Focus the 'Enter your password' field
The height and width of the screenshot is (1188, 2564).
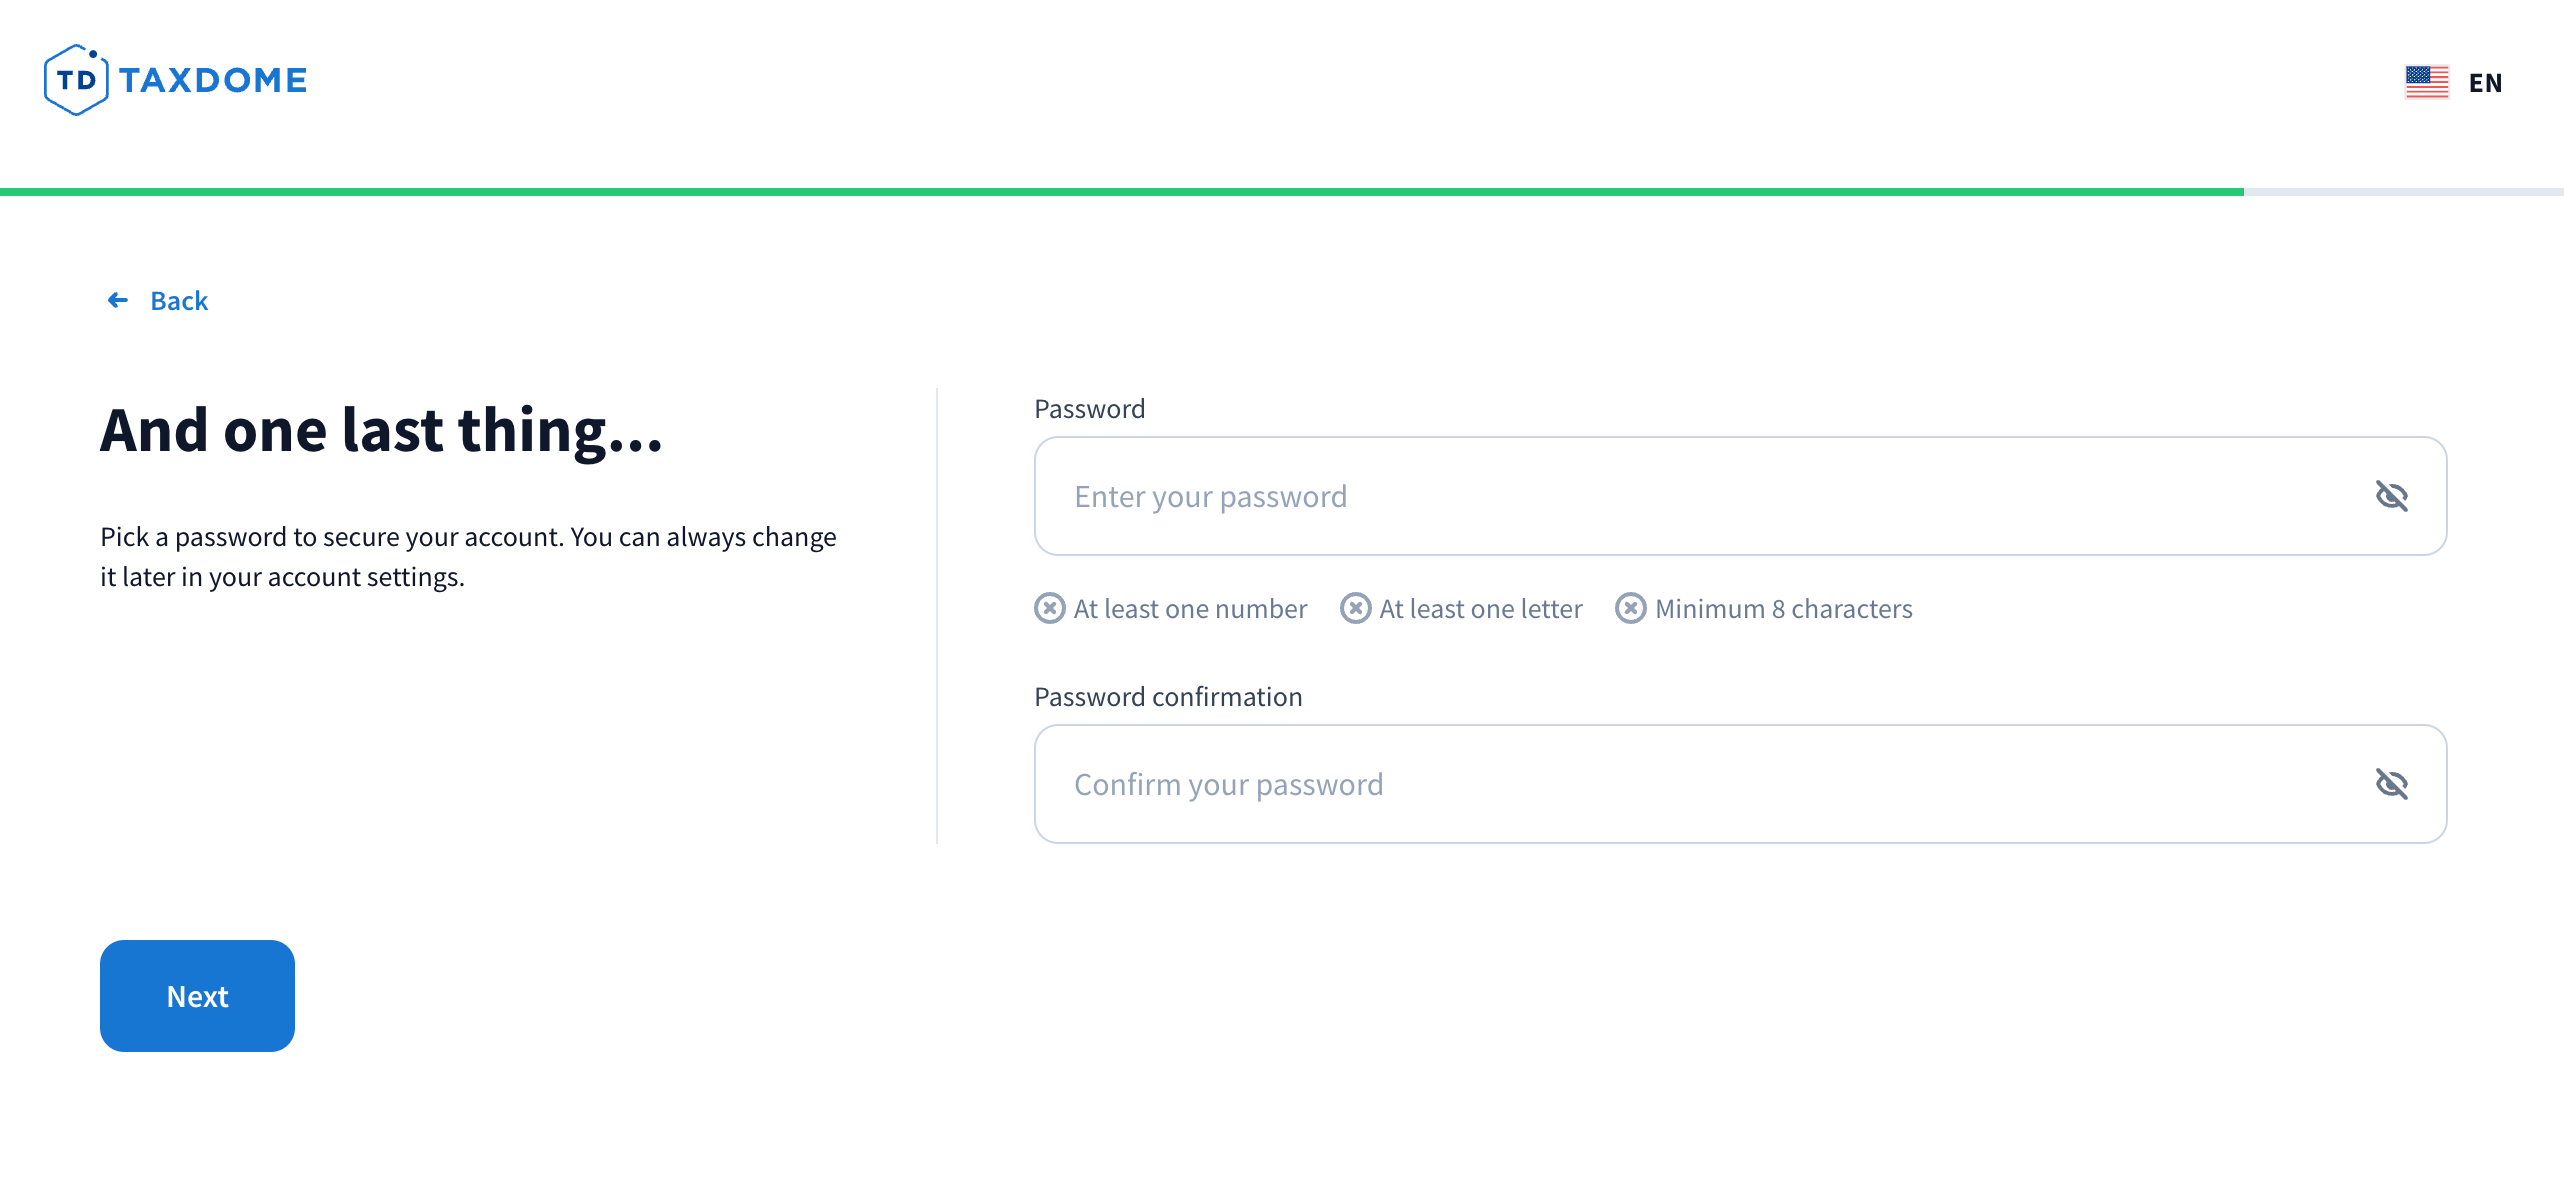(x=1700, y=496)
